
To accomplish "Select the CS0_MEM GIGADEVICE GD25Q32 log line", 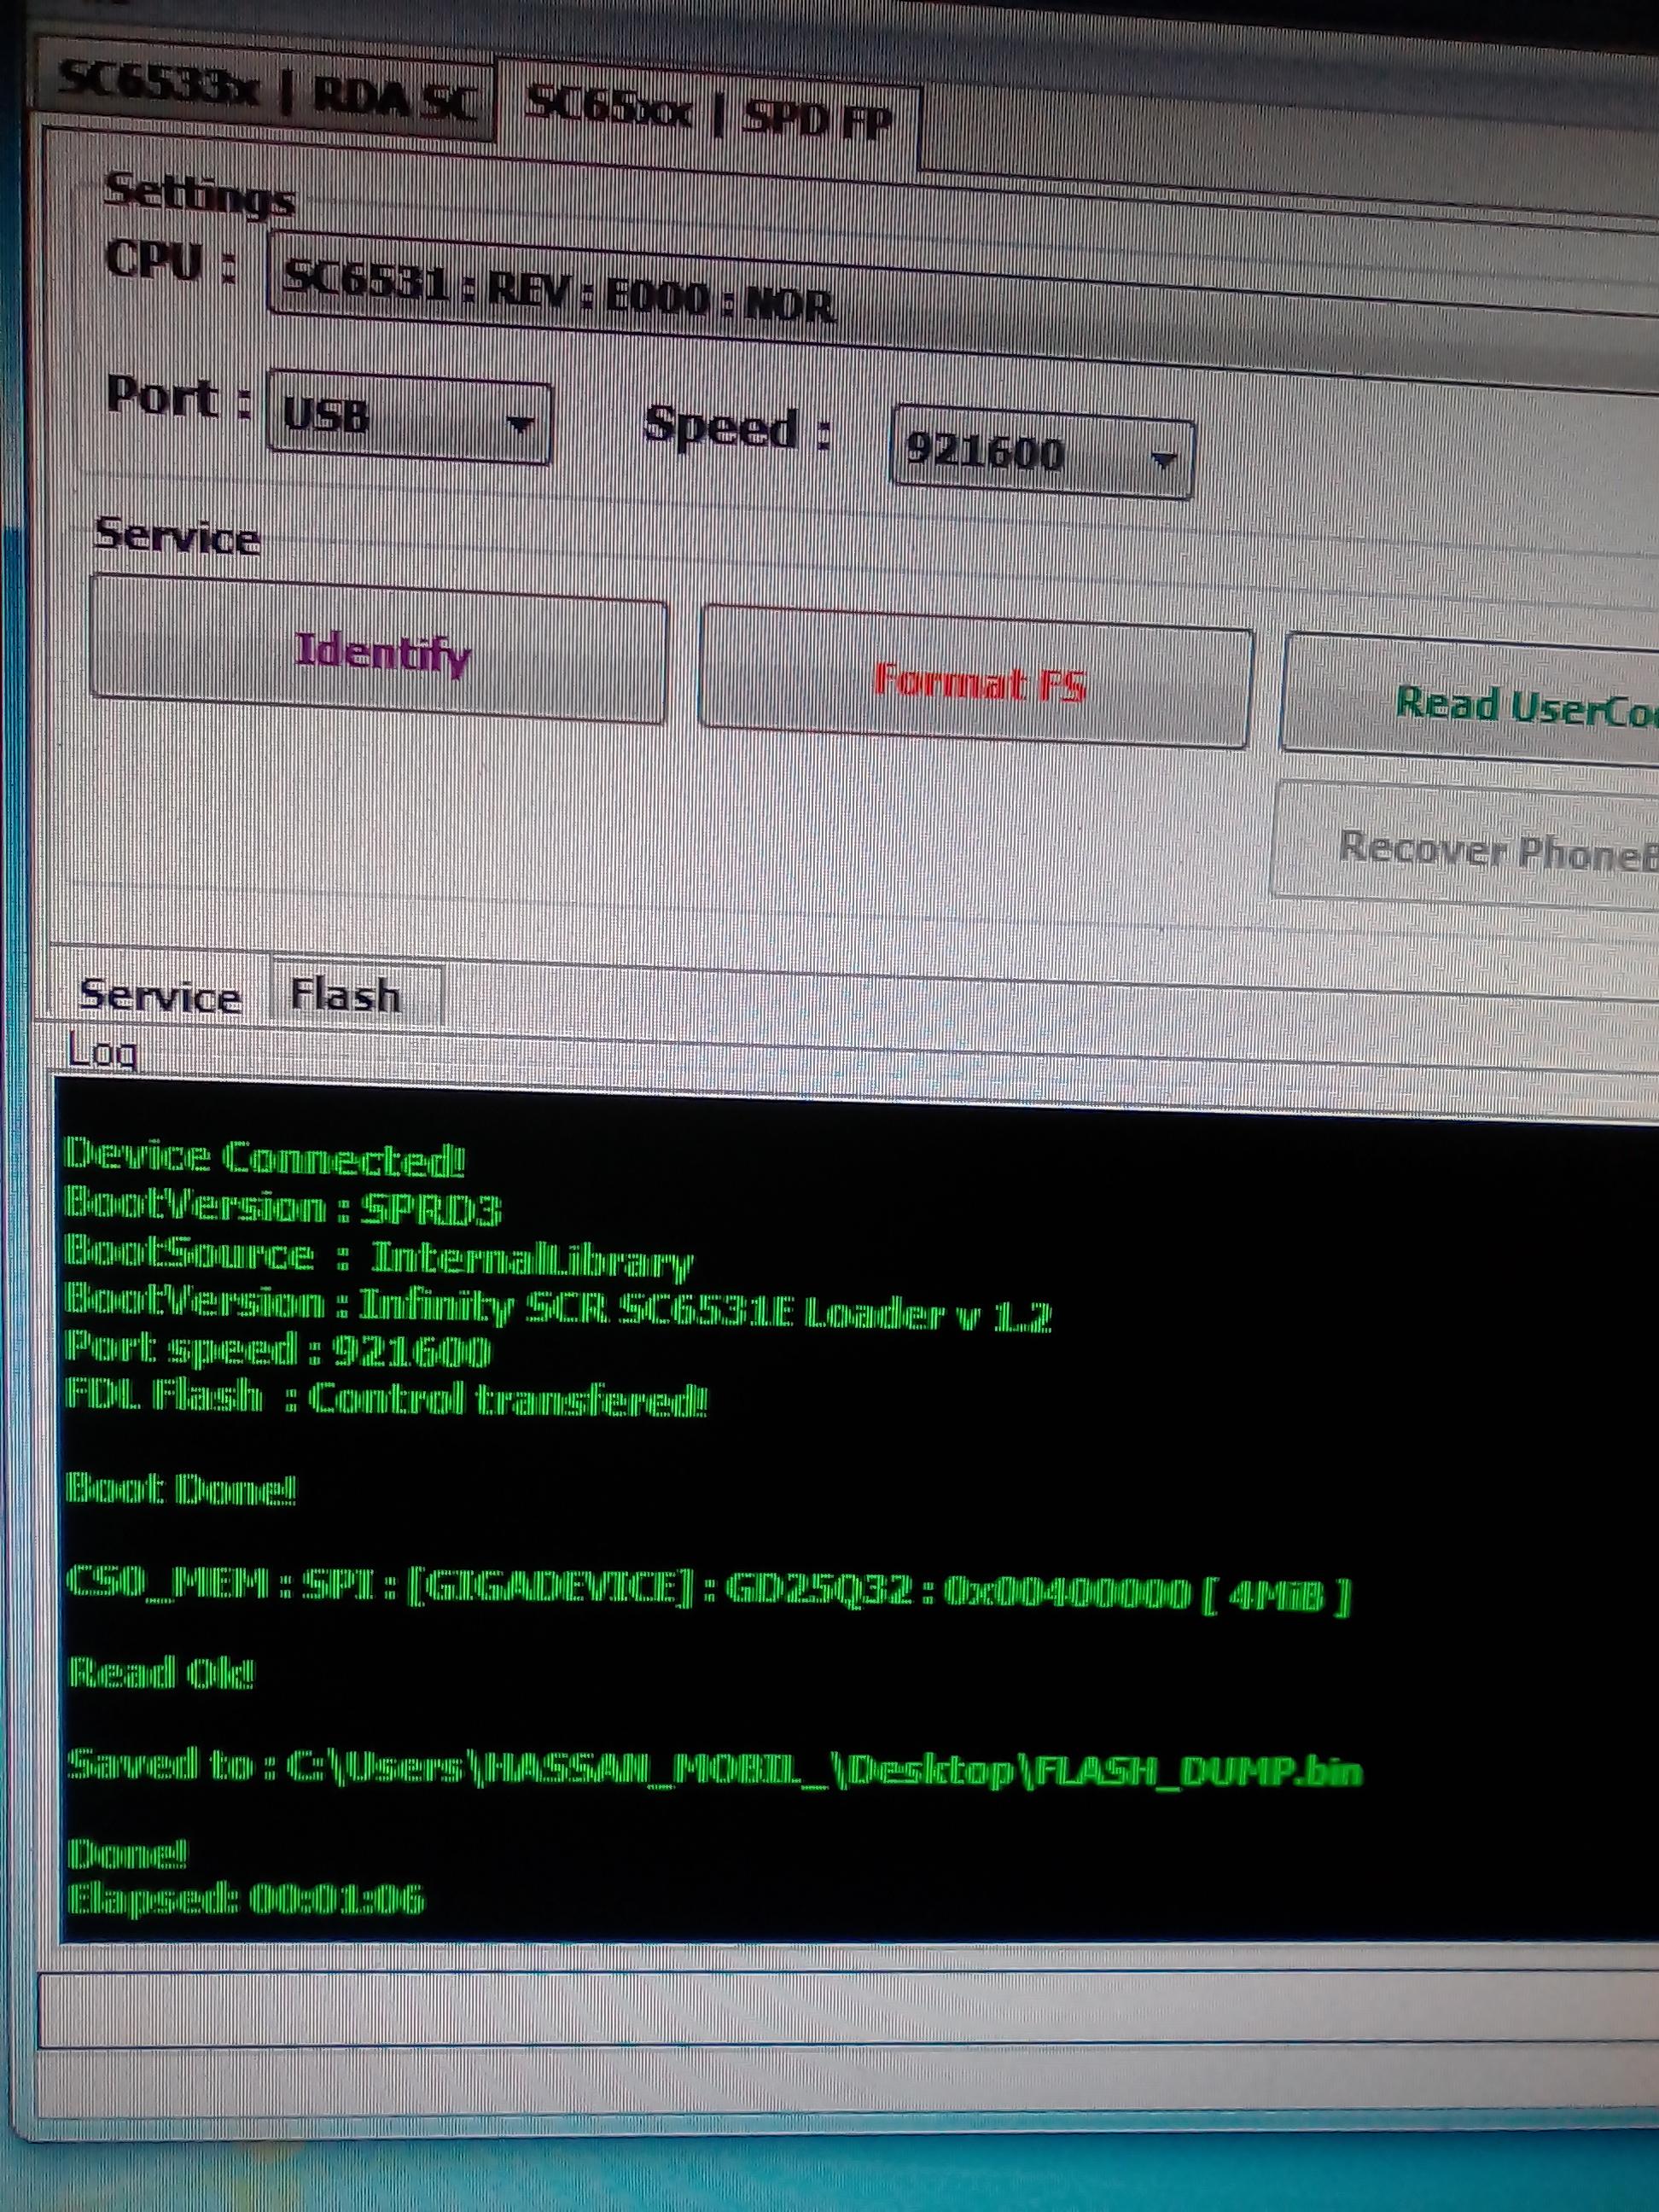I will [708, 1592].
